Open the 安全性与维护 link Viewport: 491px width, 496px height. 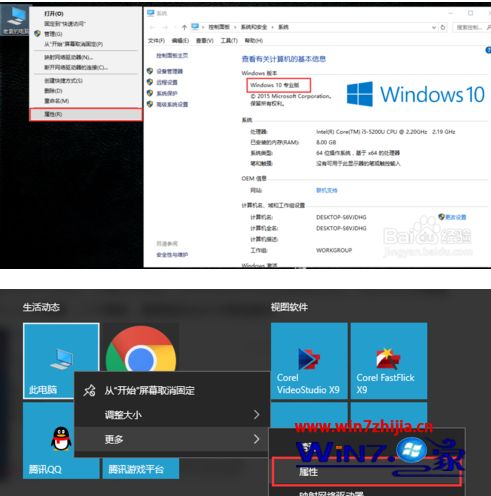point(172,255)
